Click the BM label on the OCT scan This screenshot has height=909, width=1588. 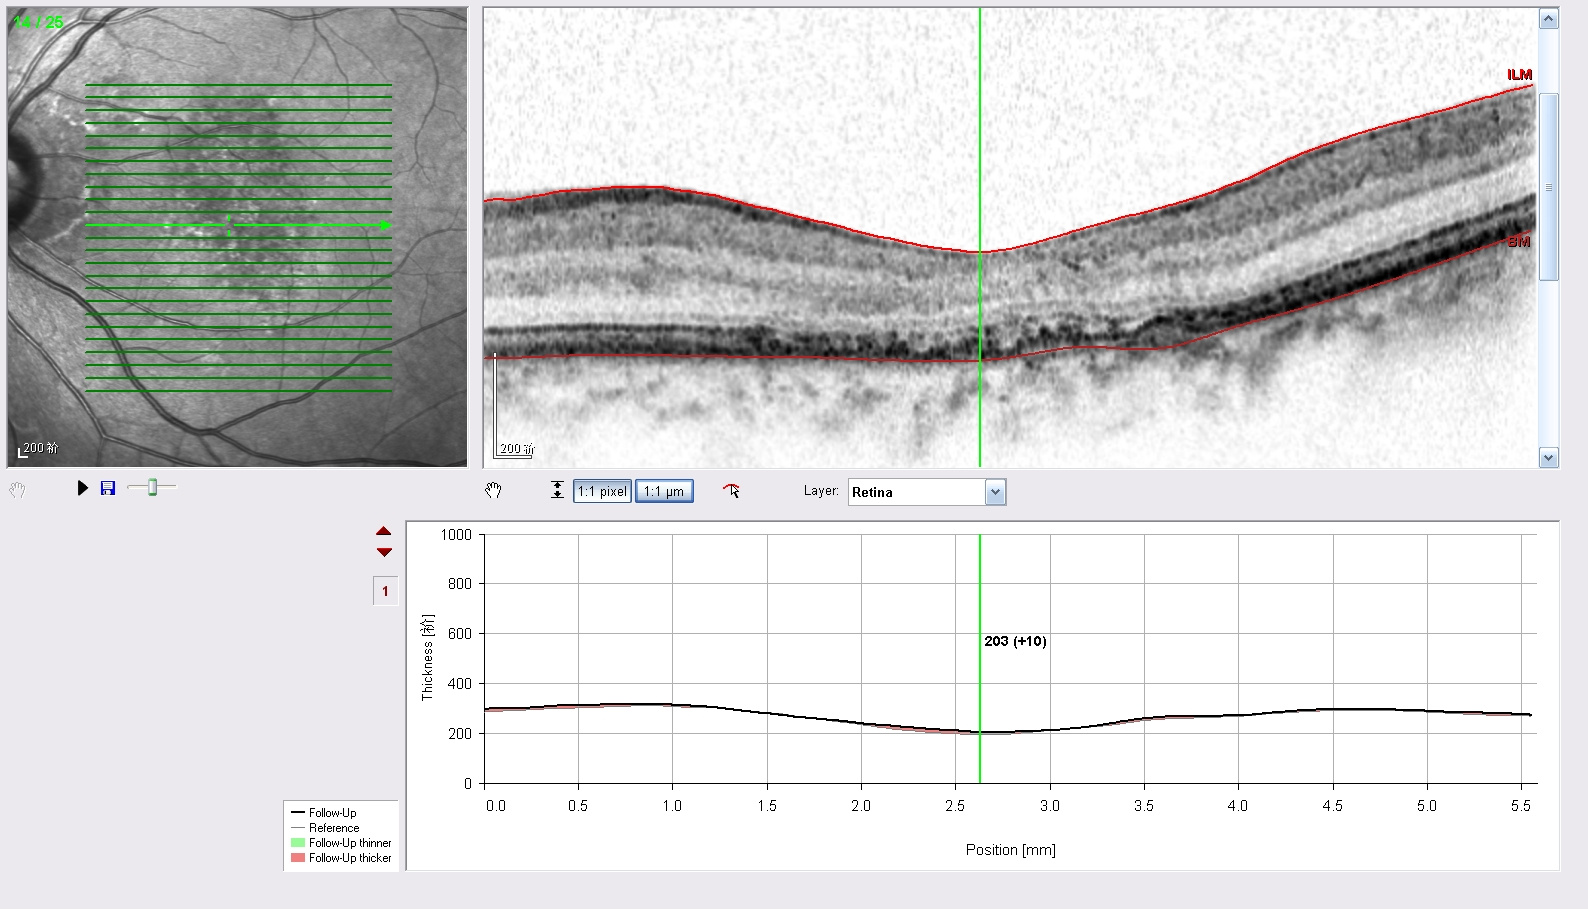(1519, 242)
